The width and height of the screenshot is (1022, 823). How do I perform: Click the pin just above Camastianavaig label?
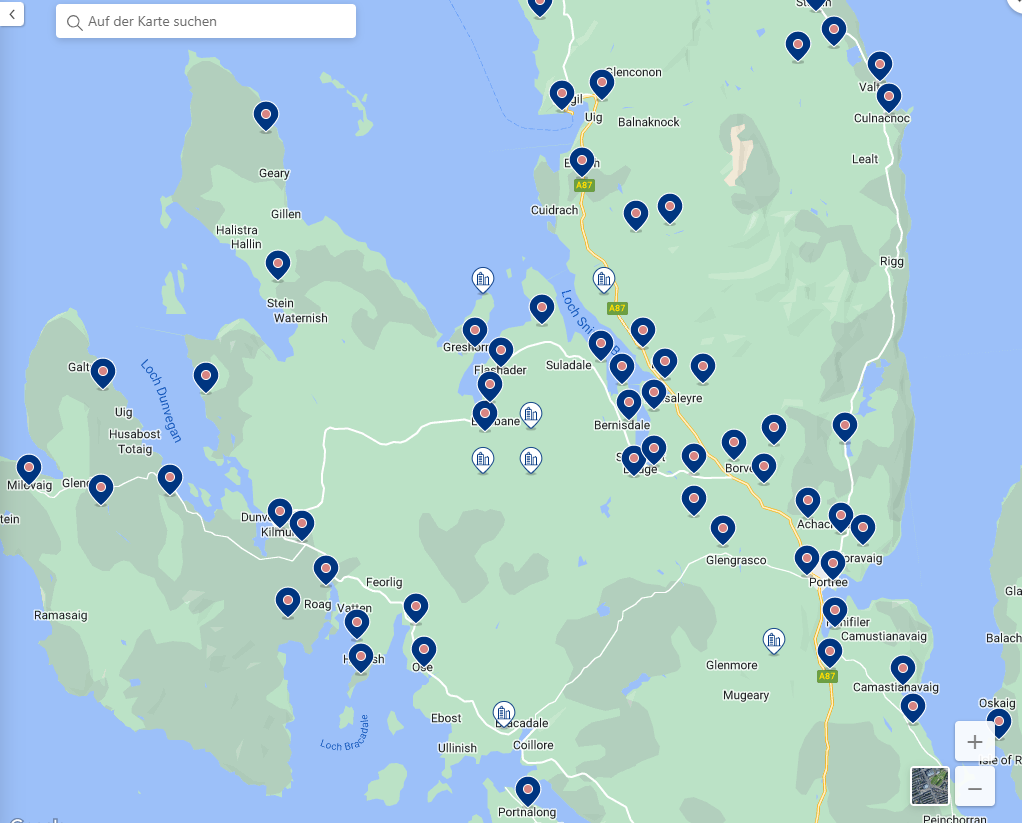903,671
